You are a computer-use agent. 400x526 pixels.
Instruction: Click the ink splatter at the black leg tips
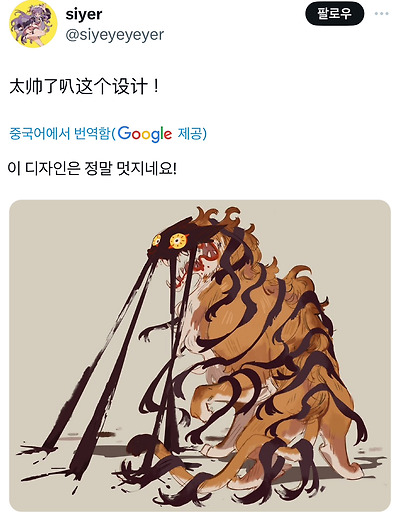point(37,451)
